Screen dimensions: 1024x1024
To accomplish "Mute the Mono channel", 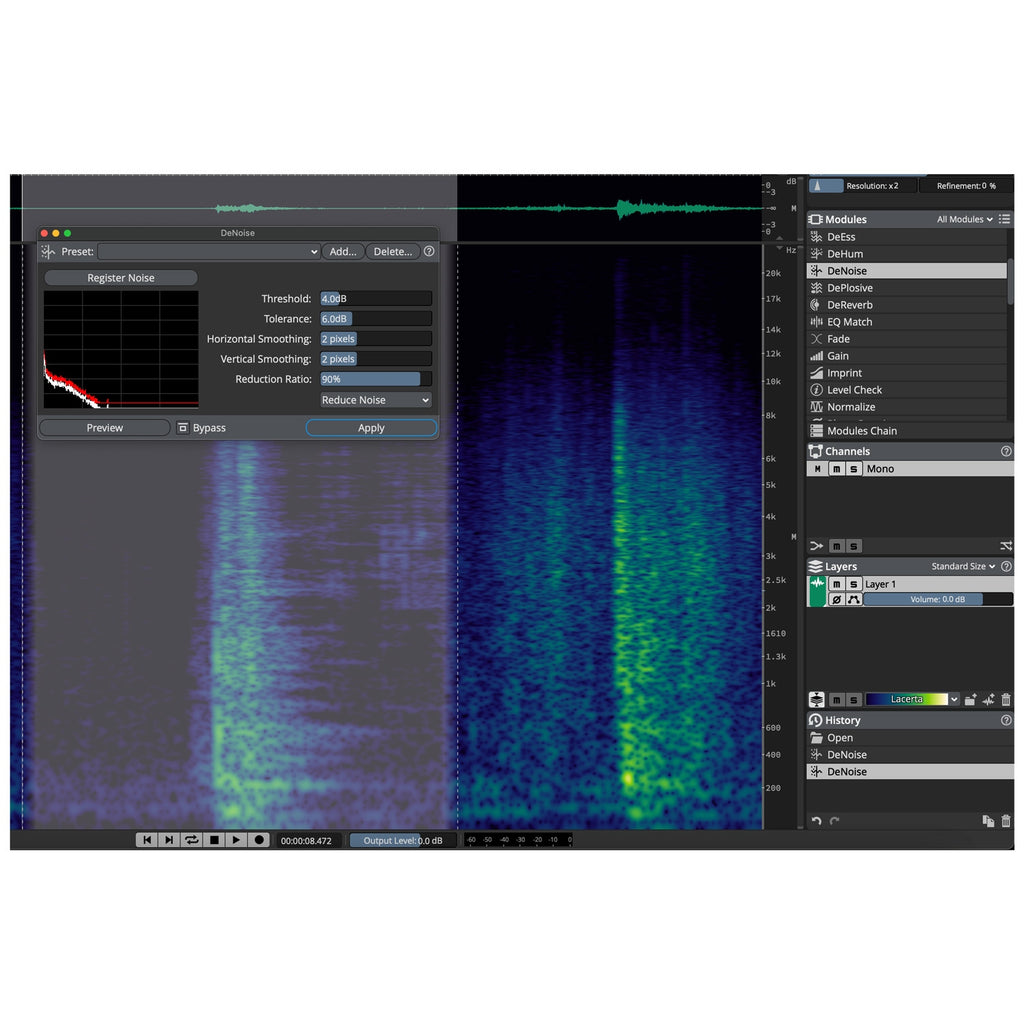I will point(837,469).
